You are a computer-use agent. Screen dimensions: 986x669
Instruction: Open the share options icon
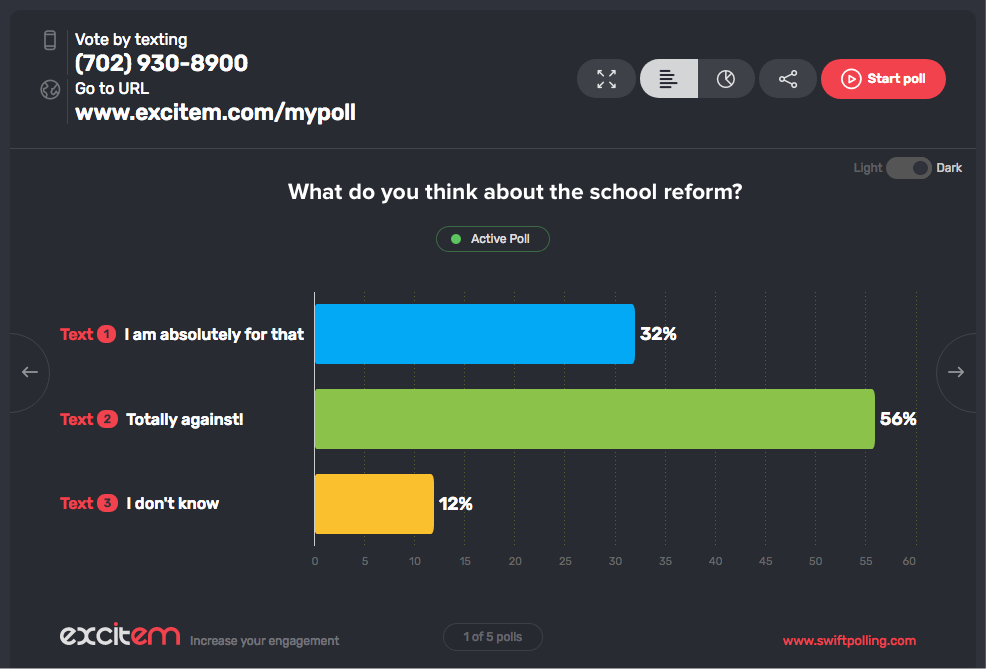(x=788, y=79)
